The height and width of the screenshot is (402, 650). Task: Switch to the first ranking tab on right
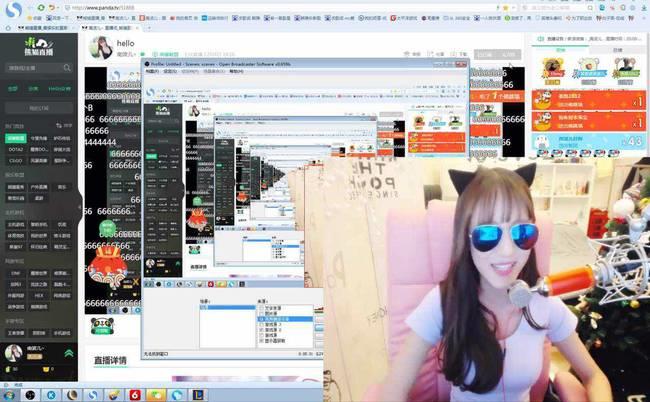[560, 48]
